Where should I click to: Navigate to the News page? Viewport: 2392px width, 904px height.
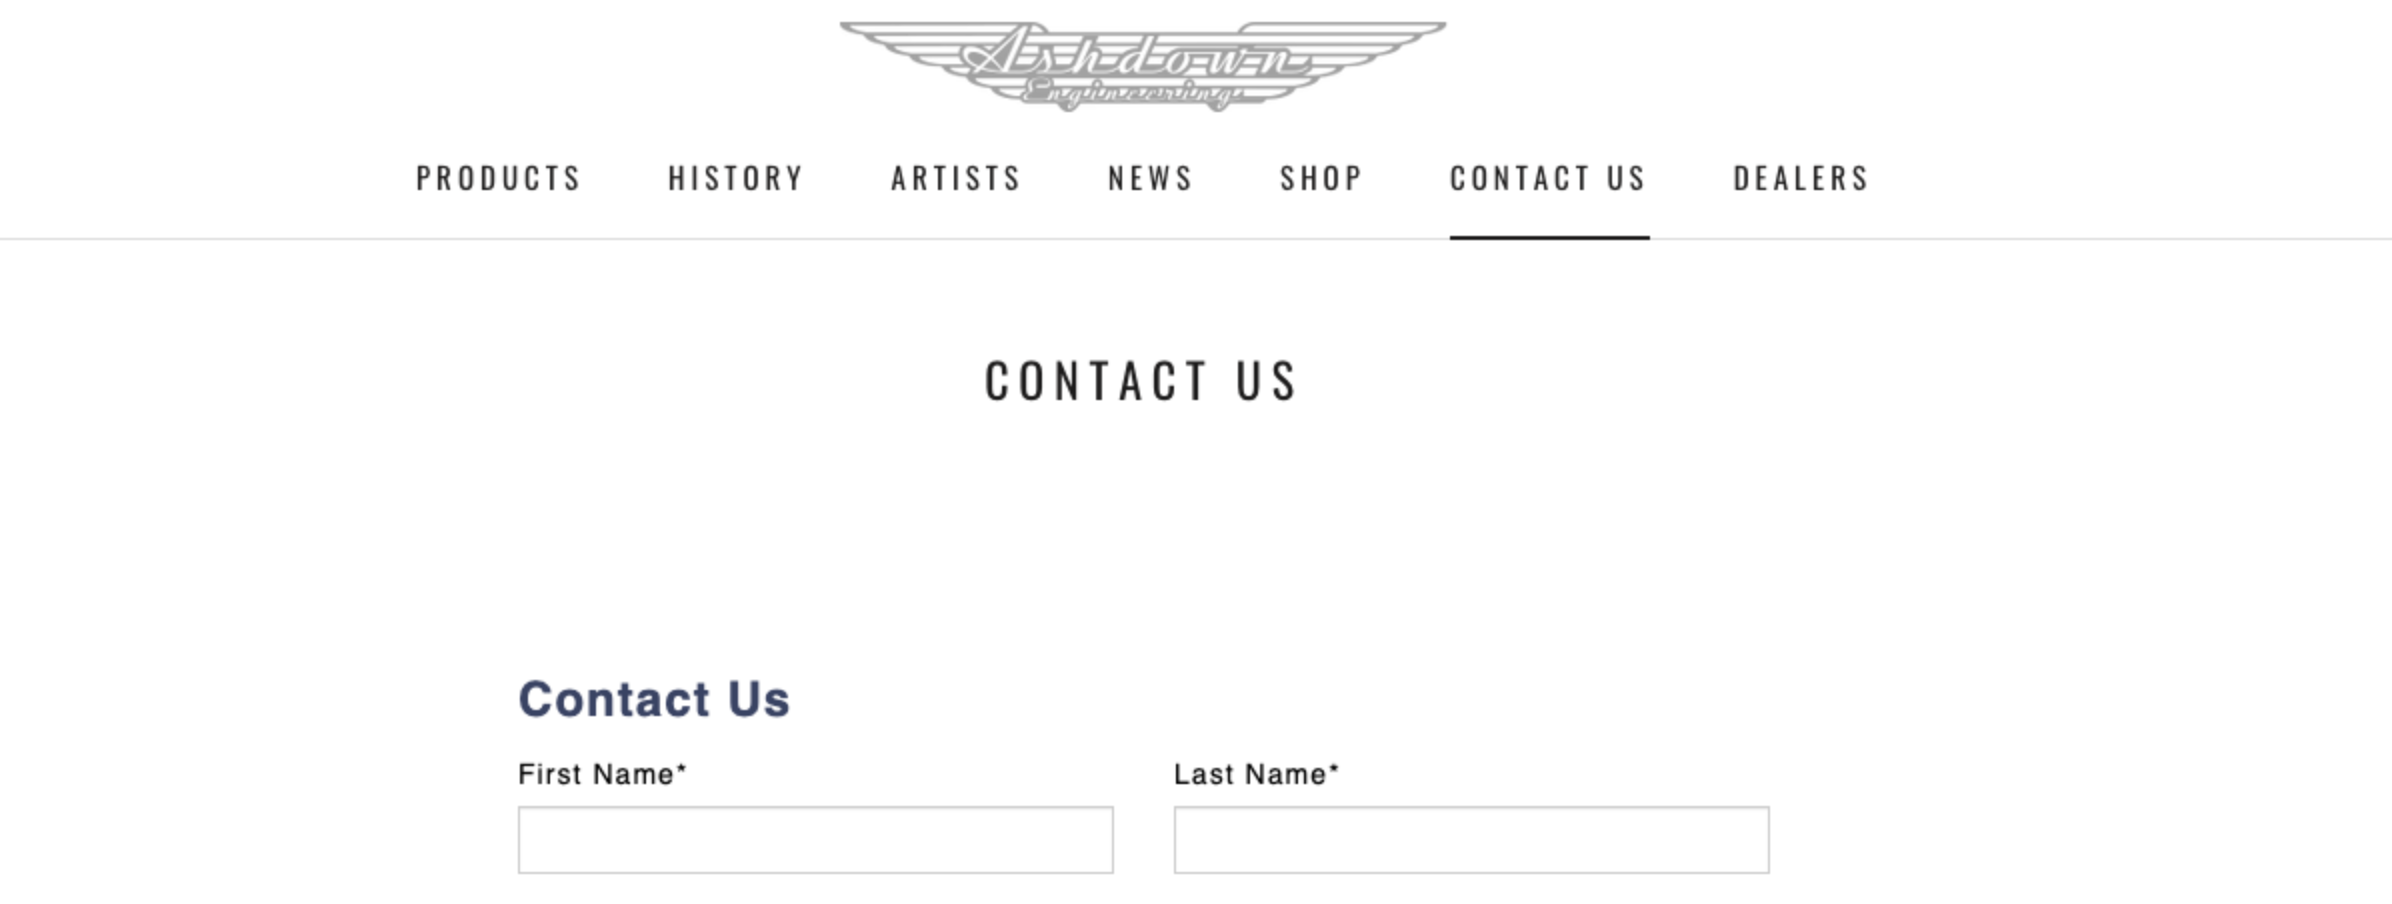point(1150,178)
